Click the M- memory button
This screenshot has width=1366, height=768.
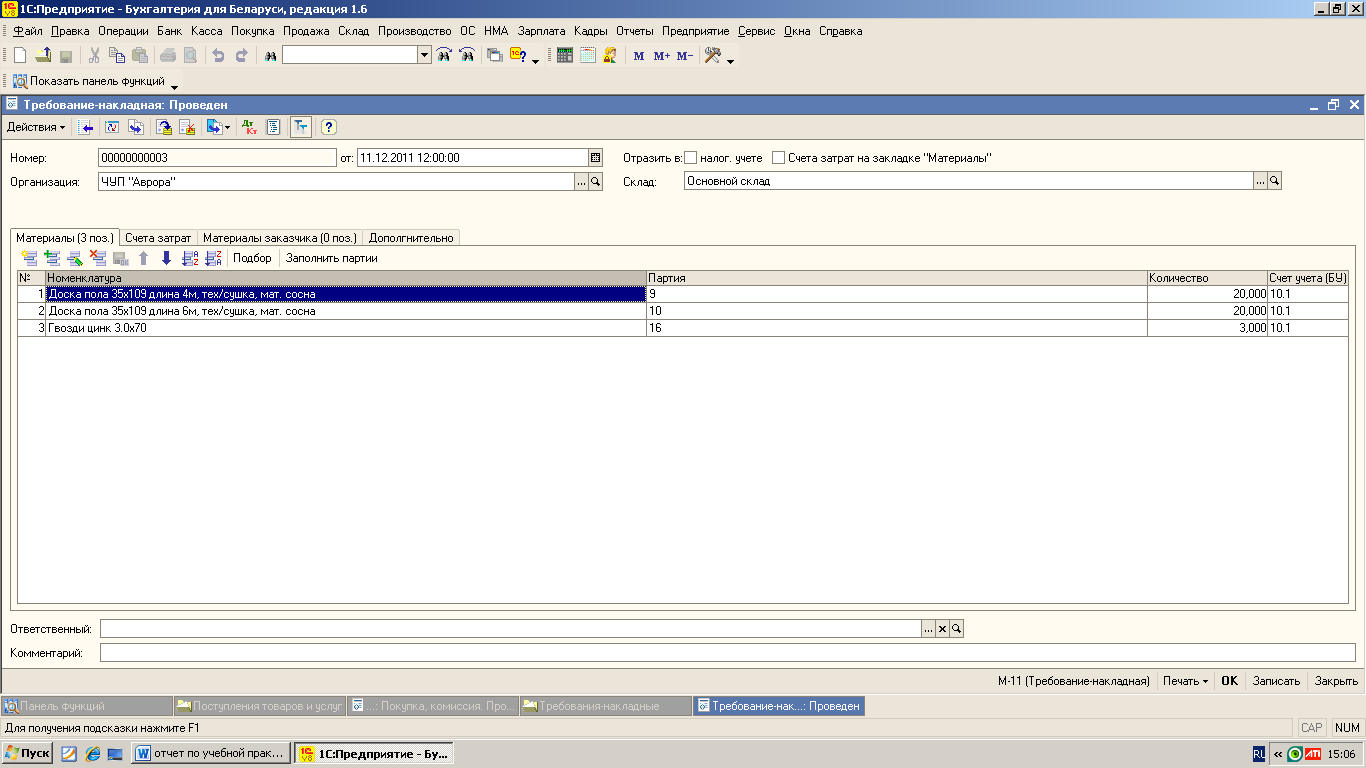coord(684,56)
